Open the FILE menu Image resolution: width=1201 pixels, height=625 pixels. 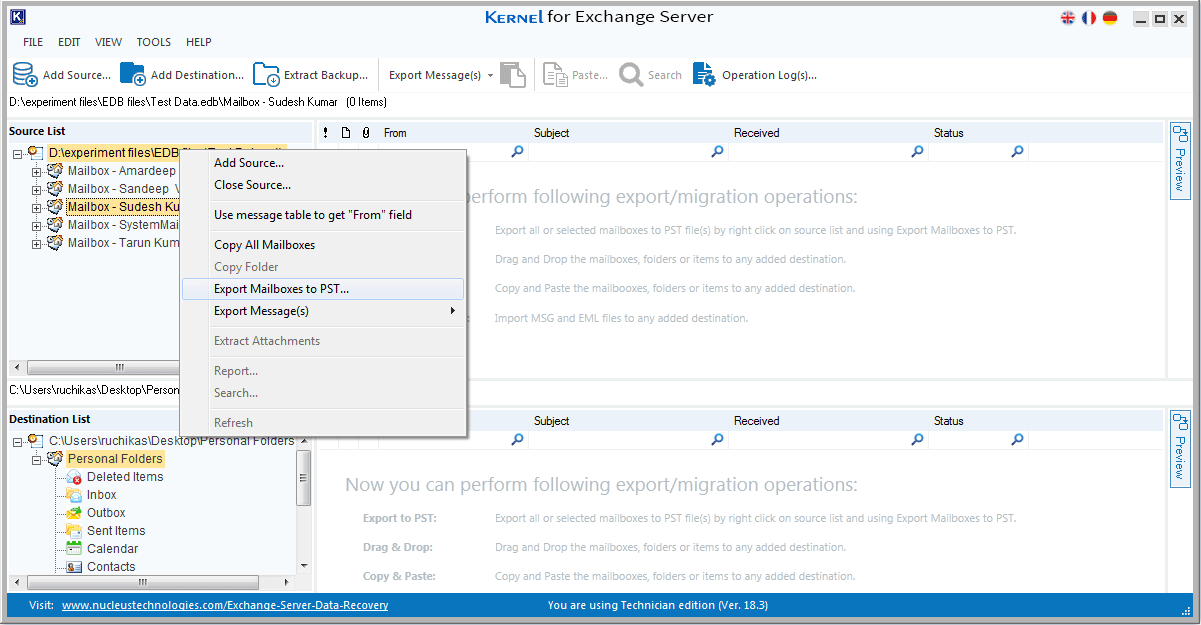tap(33, 42)
